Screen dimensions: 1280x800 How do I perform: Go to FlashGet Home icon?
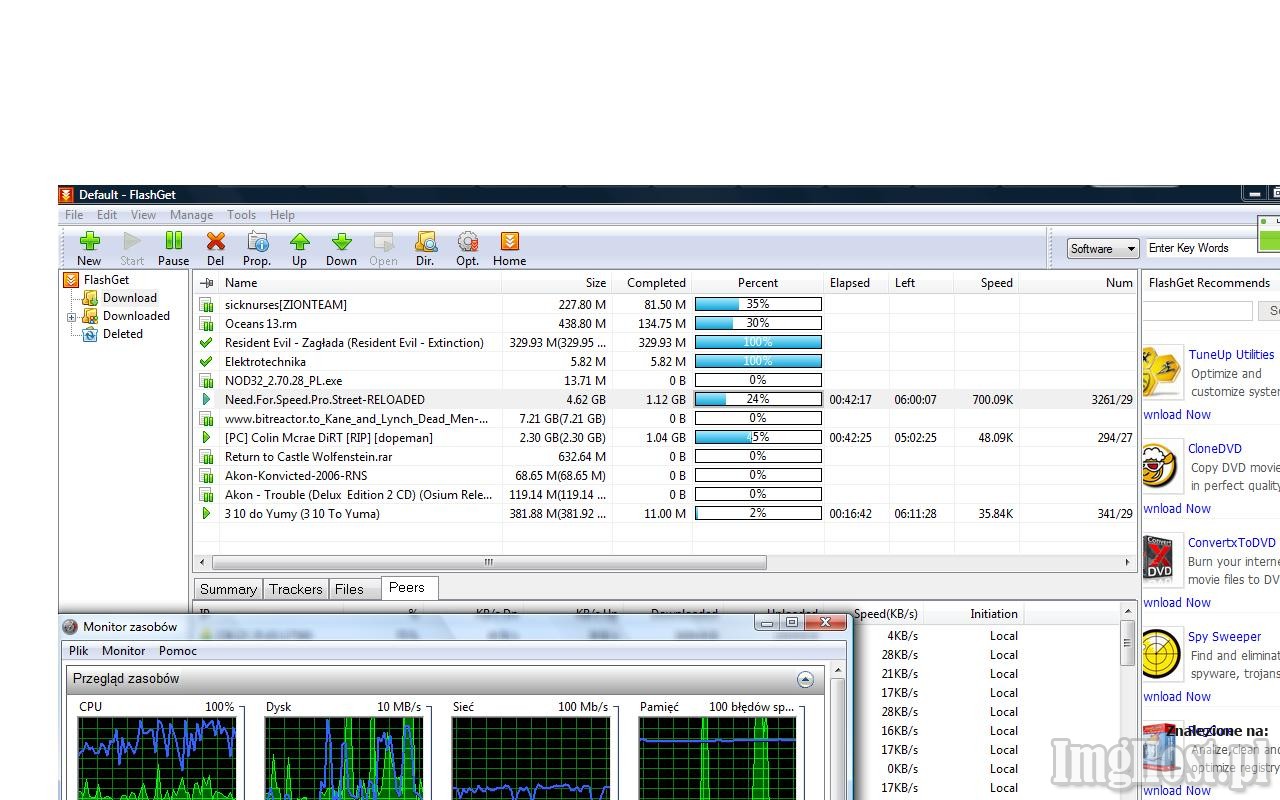coord(509,248)
